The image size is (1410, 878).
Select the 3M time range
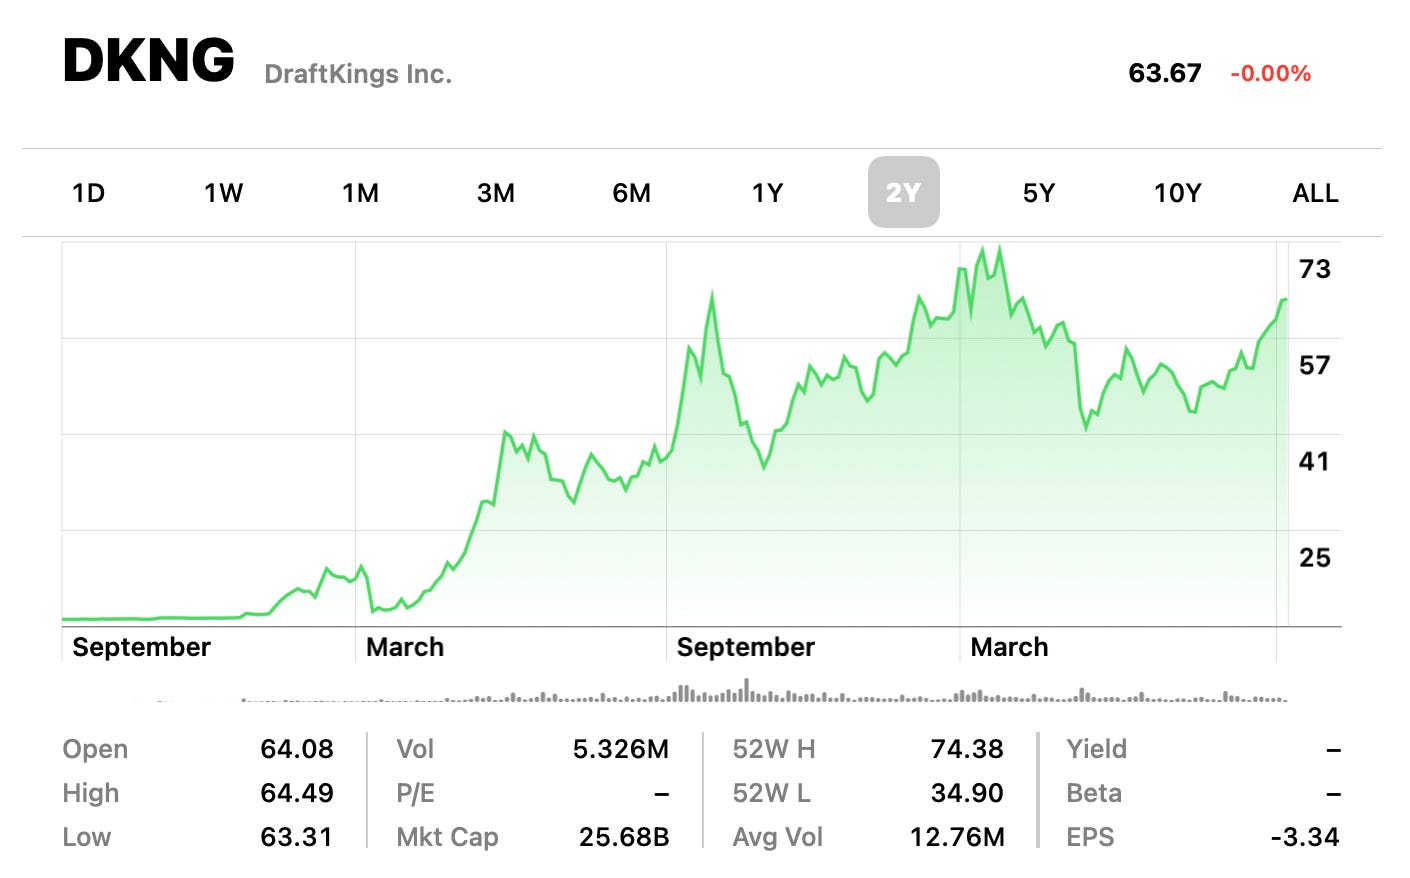point(496,193)
